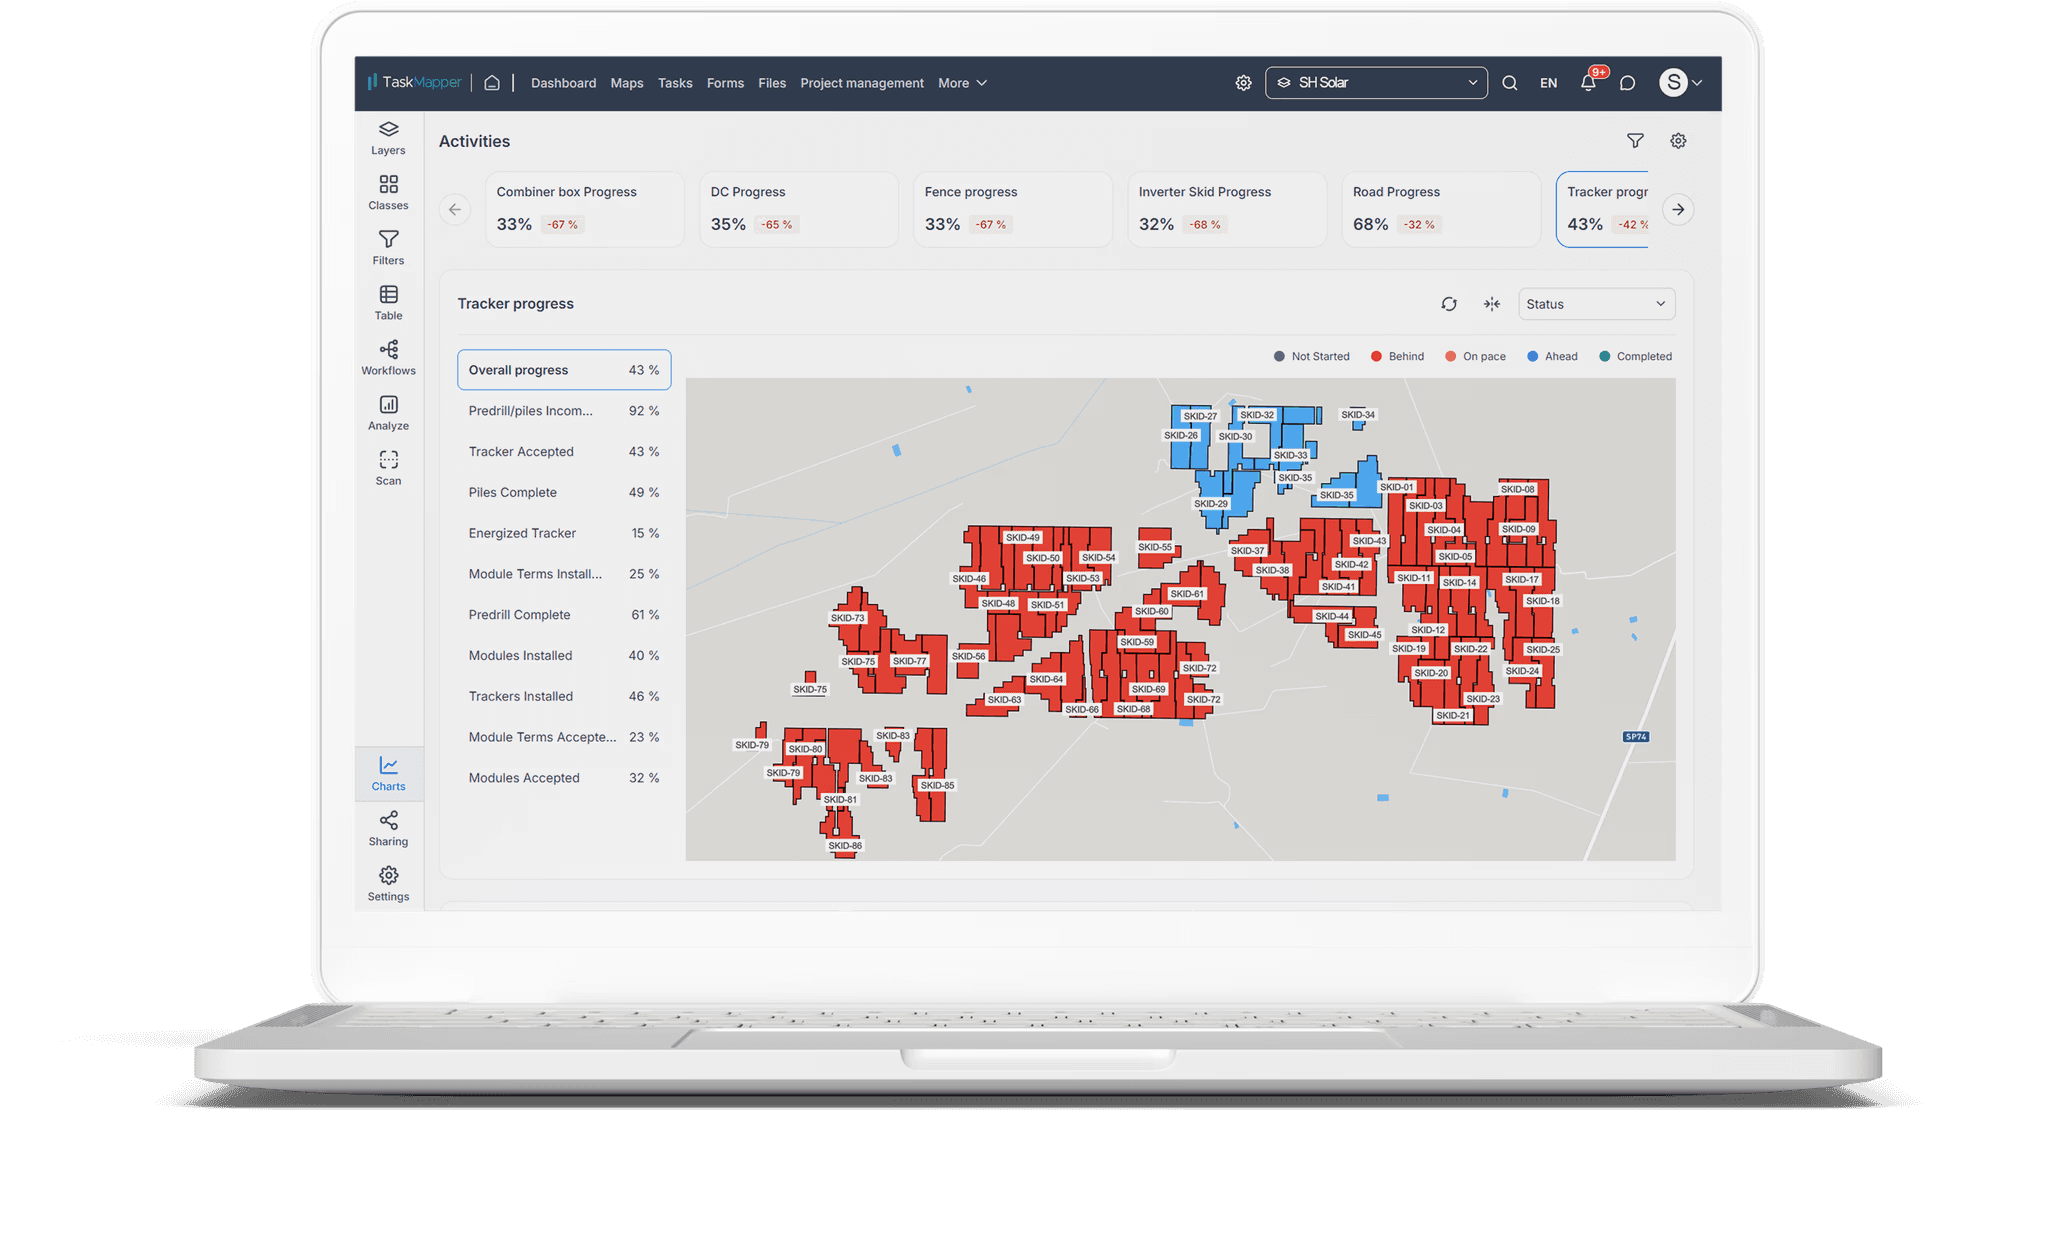Click the recenter map icon

point(1491,304)
